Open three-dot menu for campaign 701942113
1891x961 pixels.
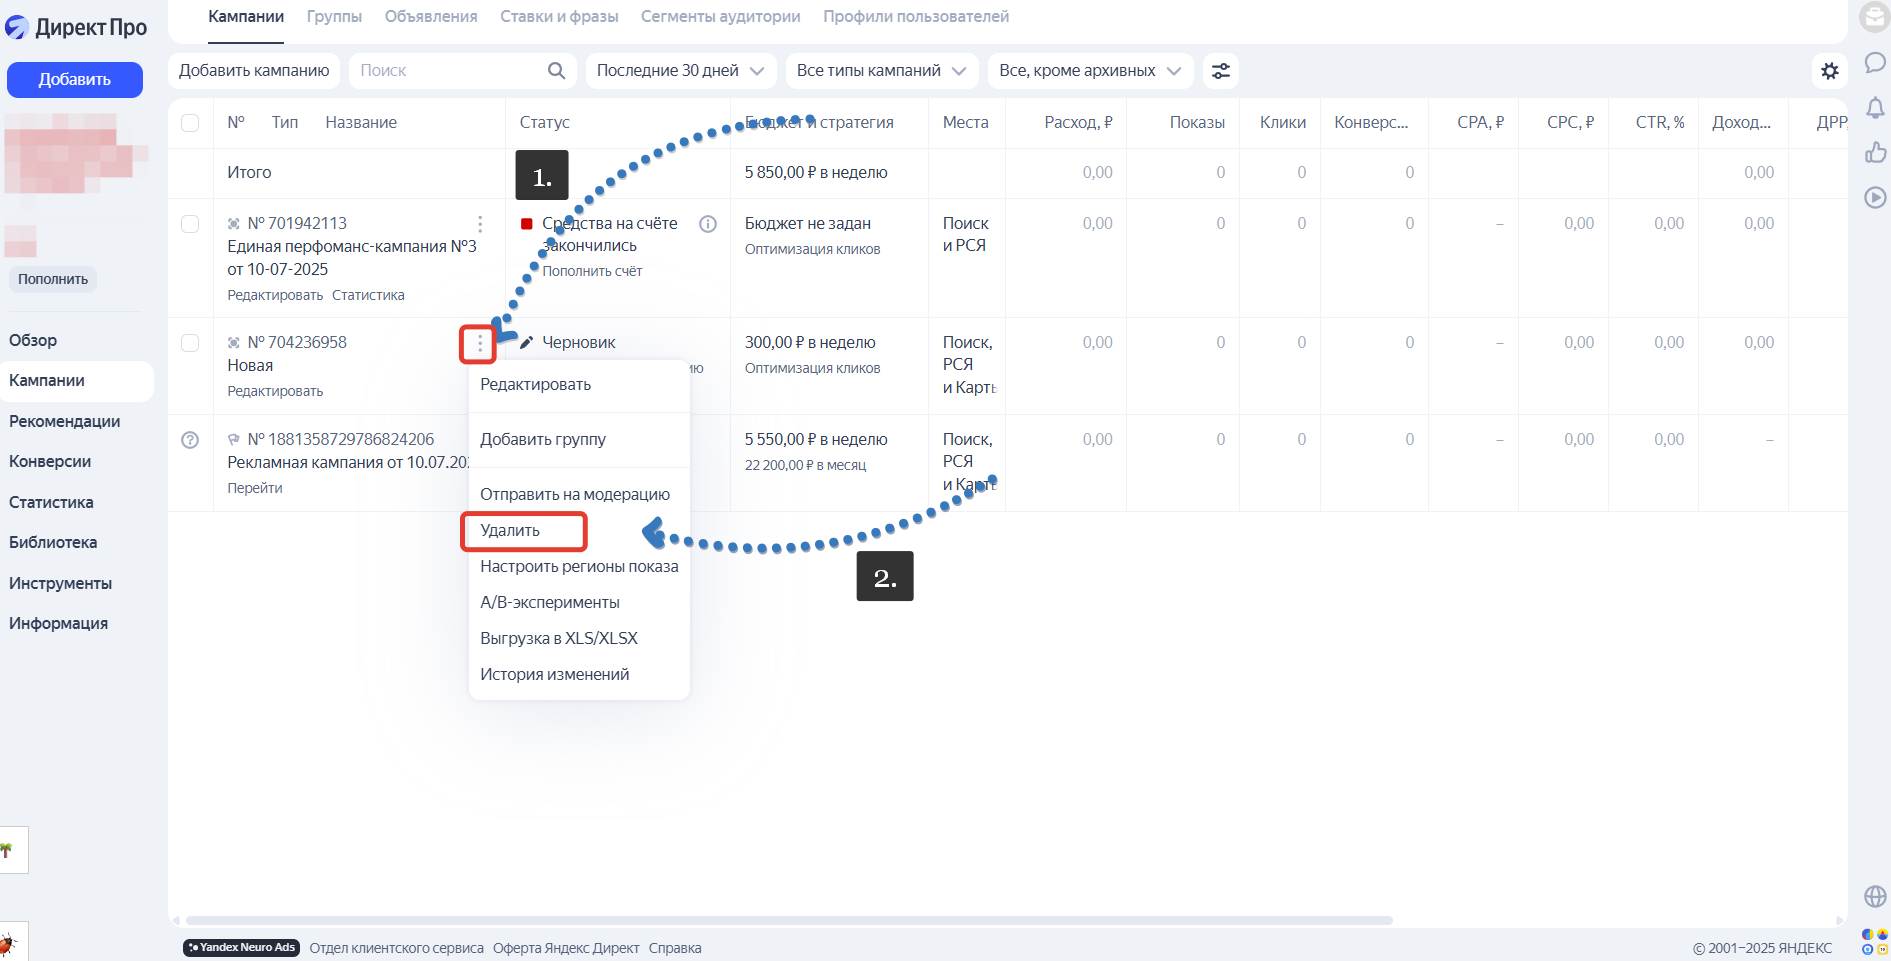click(x=480, y=224)
